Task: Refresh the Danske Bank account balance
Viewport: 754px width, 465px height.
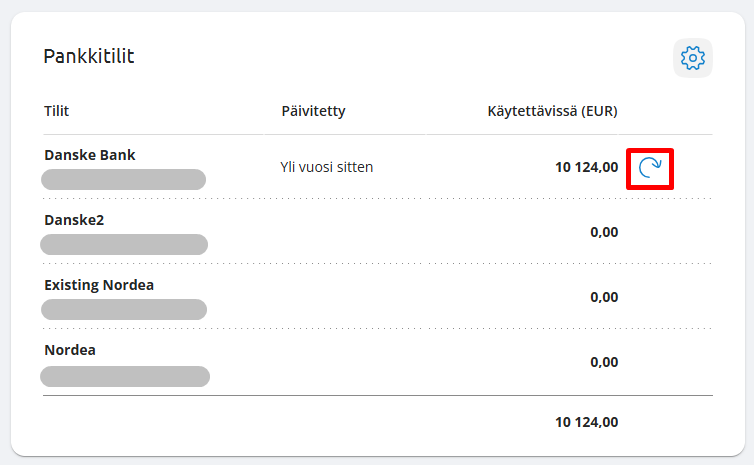Action: (650, 168)
